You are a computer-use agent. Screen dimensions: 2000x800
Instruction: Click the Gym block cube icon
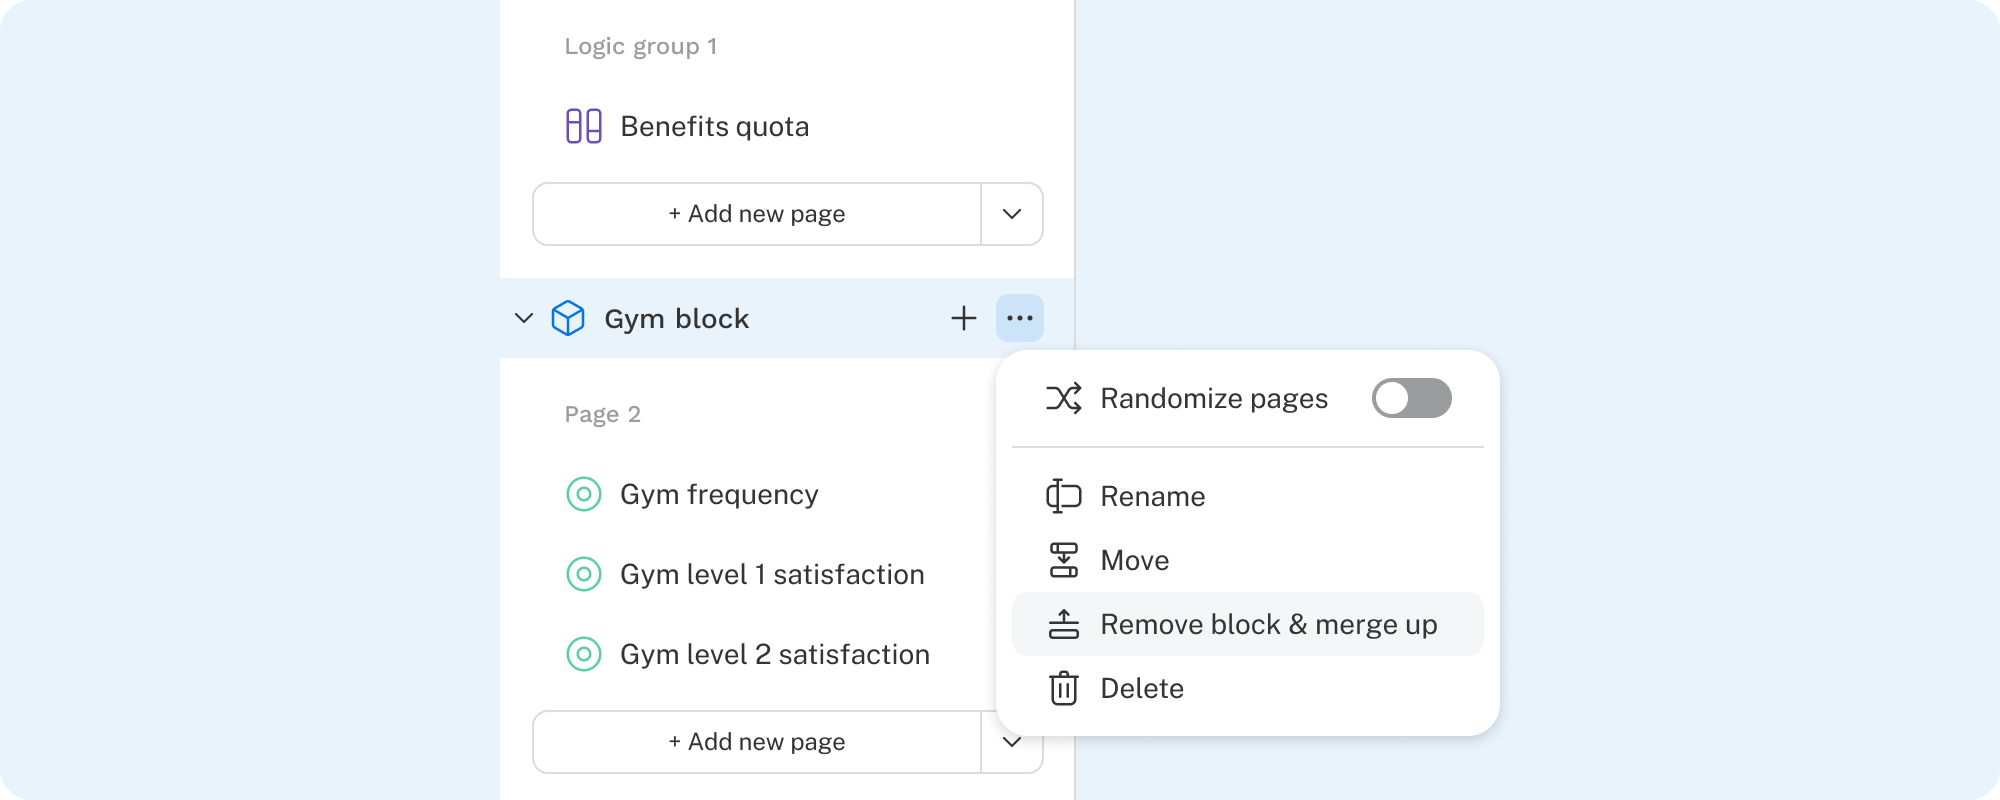click(568, 319)
